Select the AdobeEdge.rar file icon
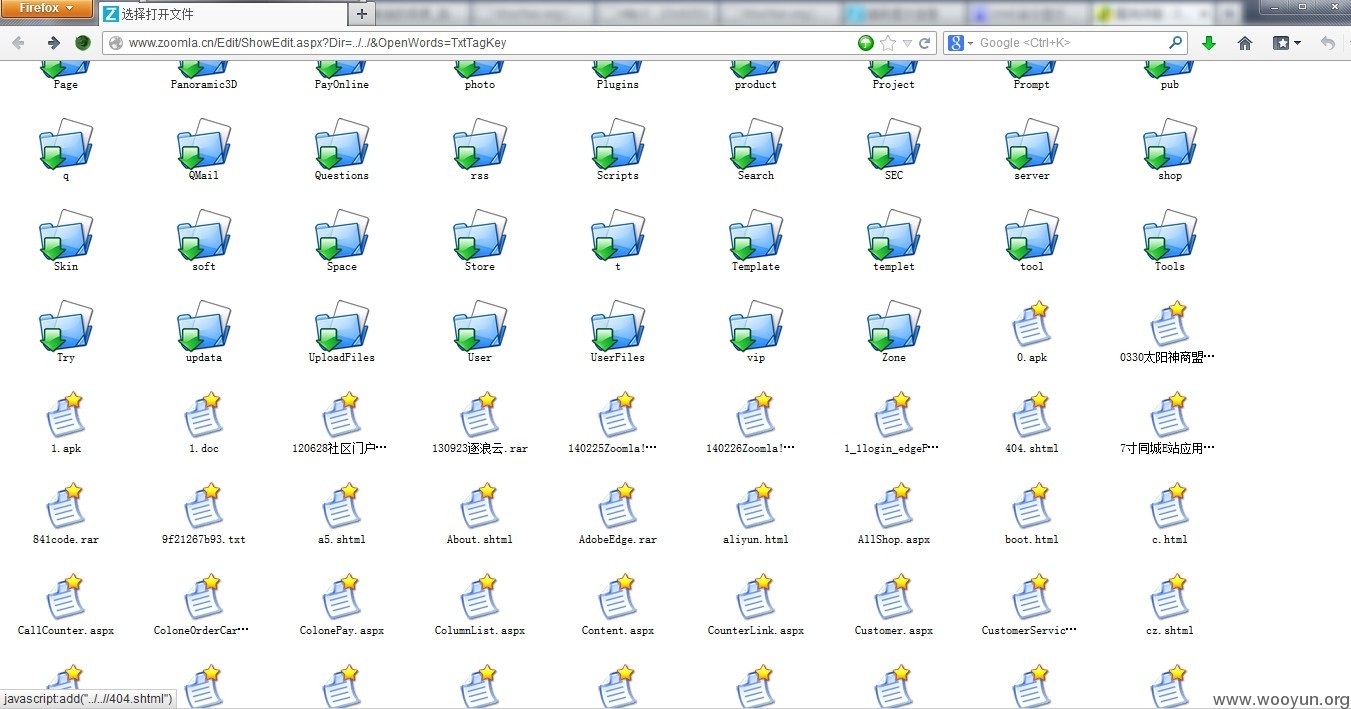The image size is (1351, 709). pyautogui.click(x=617, y=506)
